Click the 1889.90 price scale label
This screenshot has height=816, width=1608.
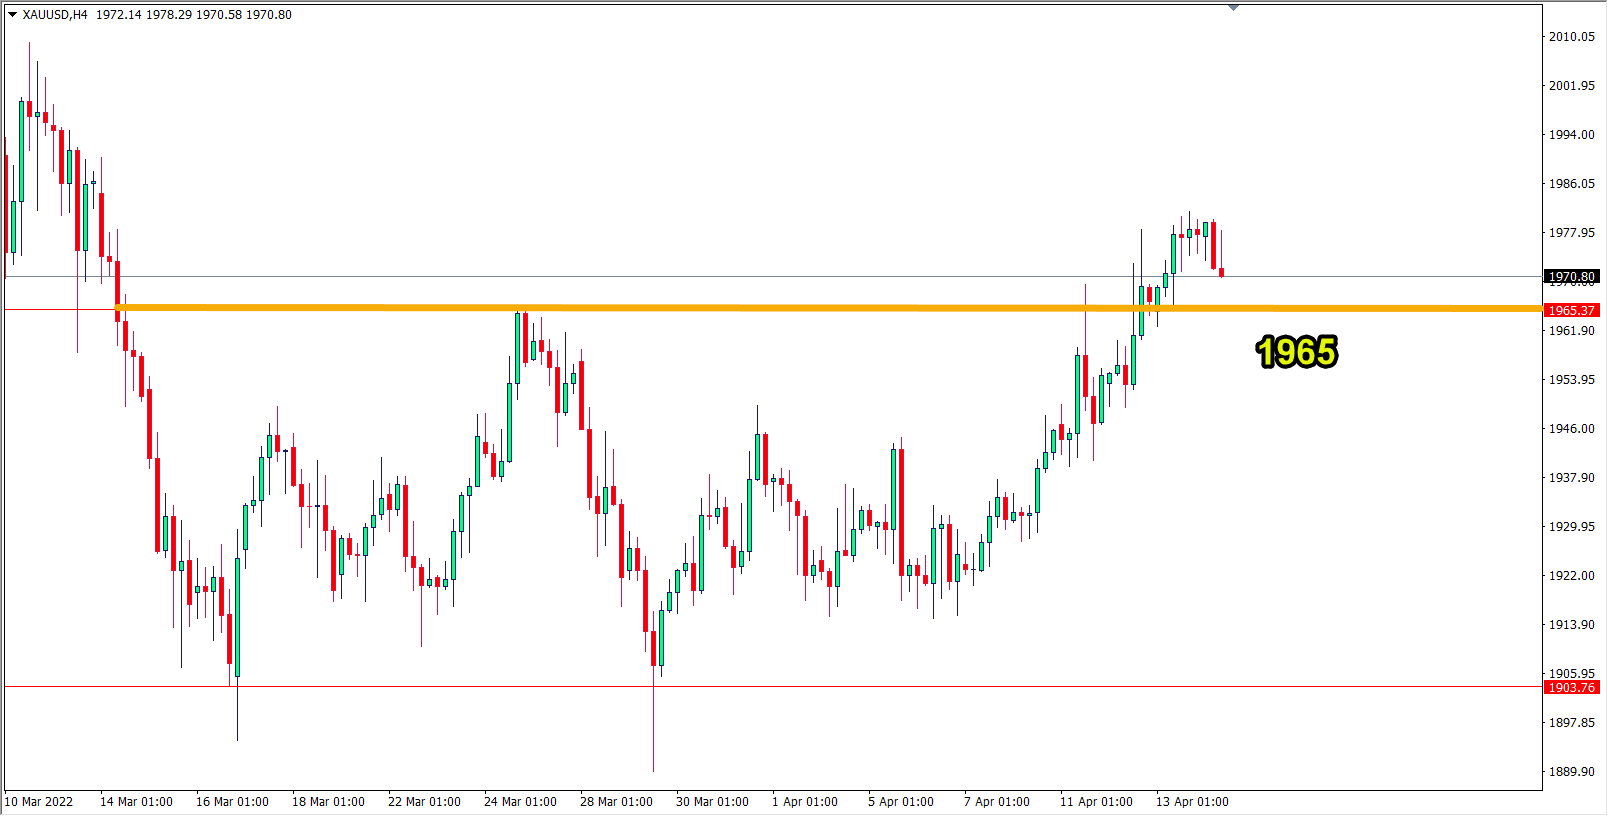(x=1571, y=772)
